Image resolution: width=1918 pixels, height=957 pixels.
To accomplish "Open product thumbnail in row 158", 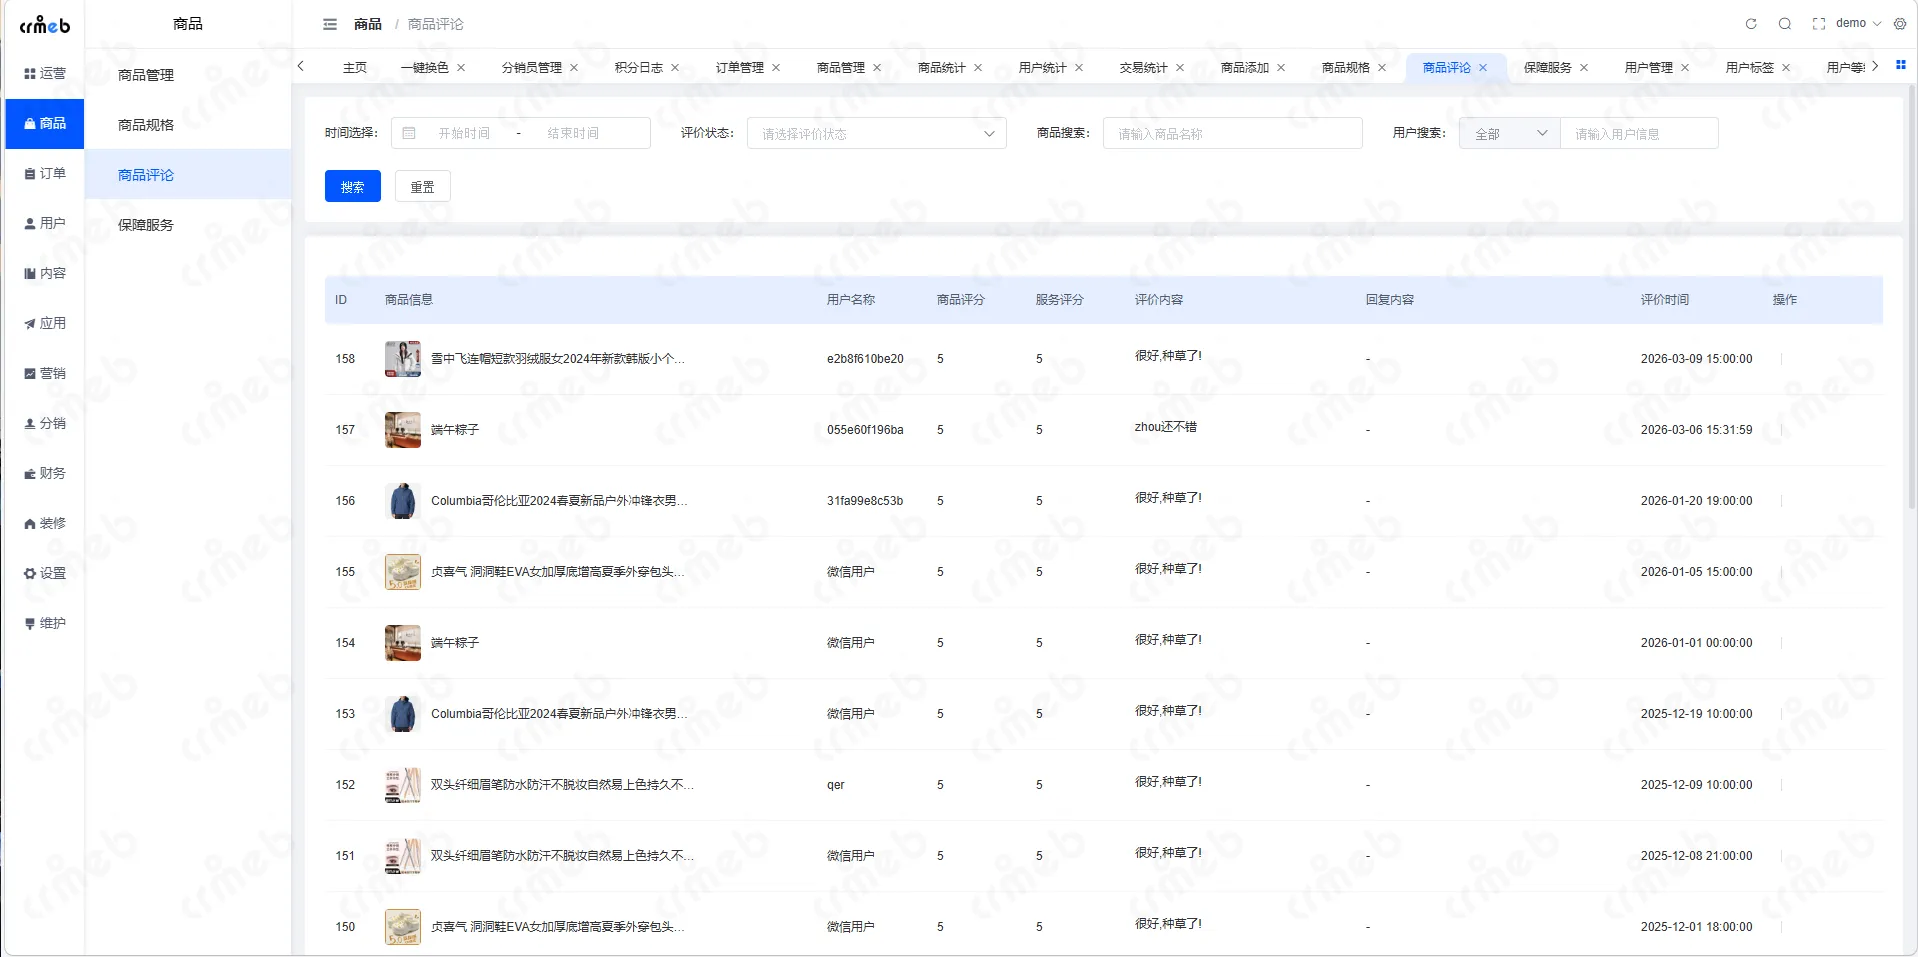I will 403,359.
